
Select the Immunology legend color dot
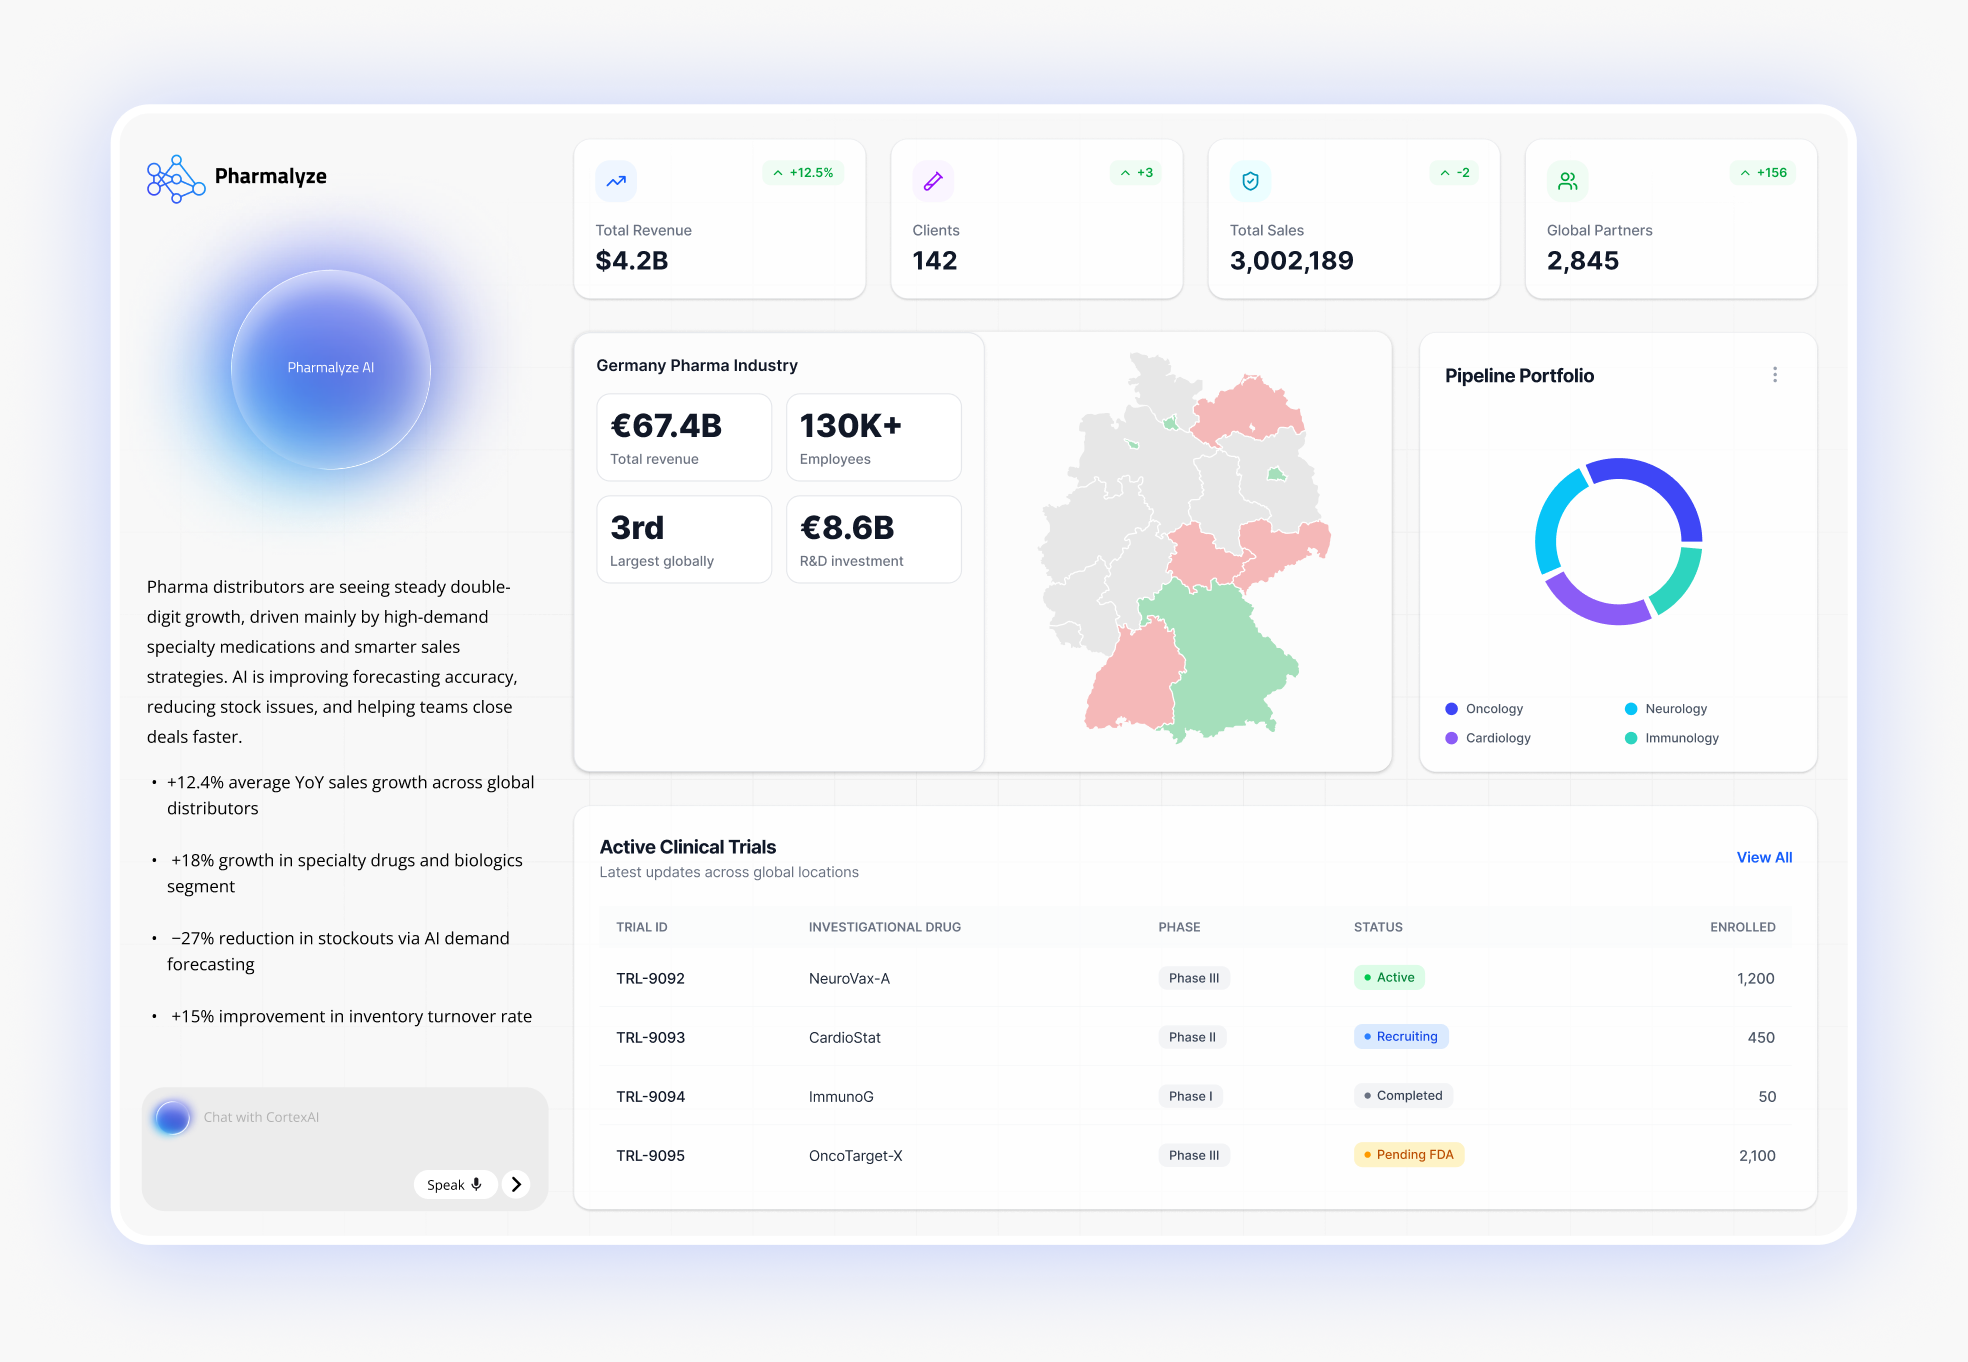point(1631,738)
